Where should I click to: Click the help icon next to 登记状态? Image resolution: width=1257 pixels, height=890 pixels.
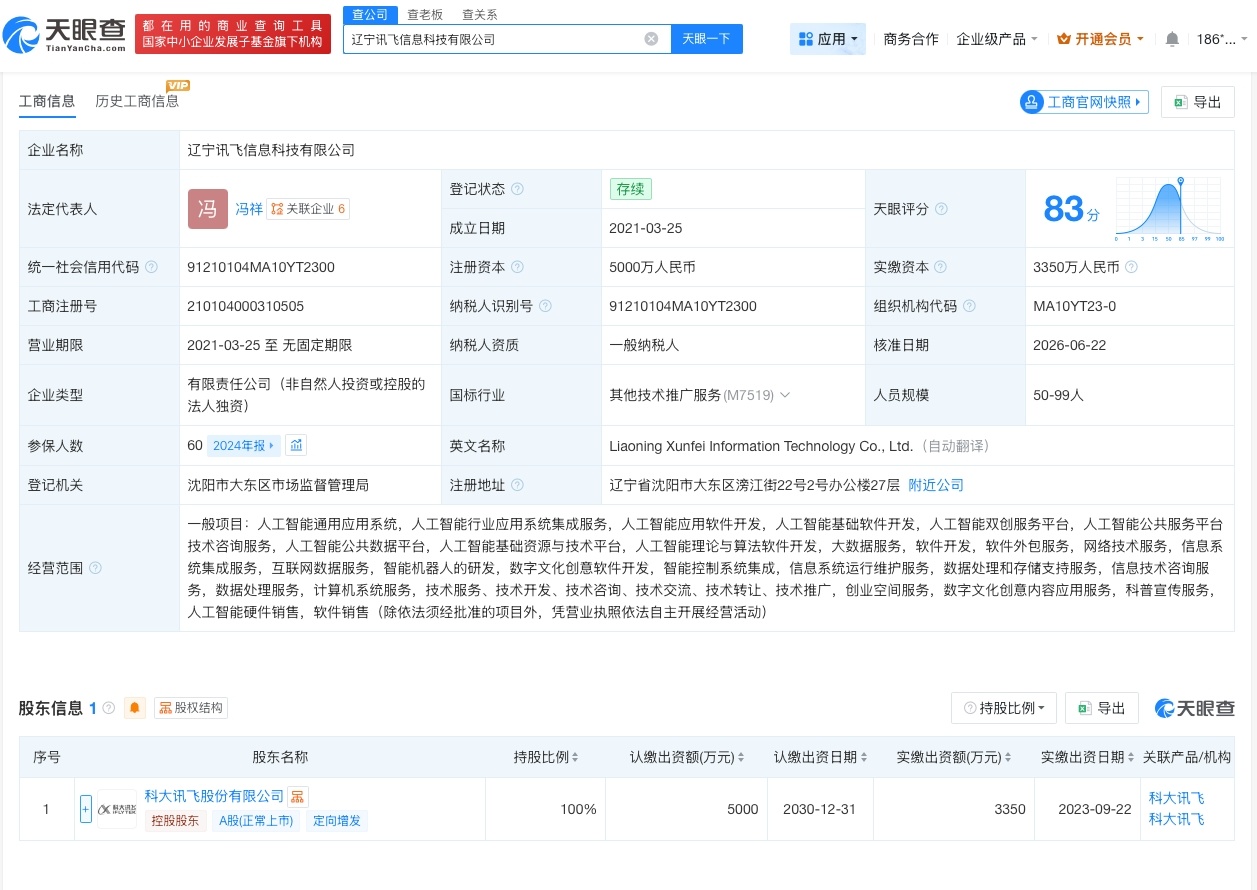pyautogui.click(x=517, y=189)
